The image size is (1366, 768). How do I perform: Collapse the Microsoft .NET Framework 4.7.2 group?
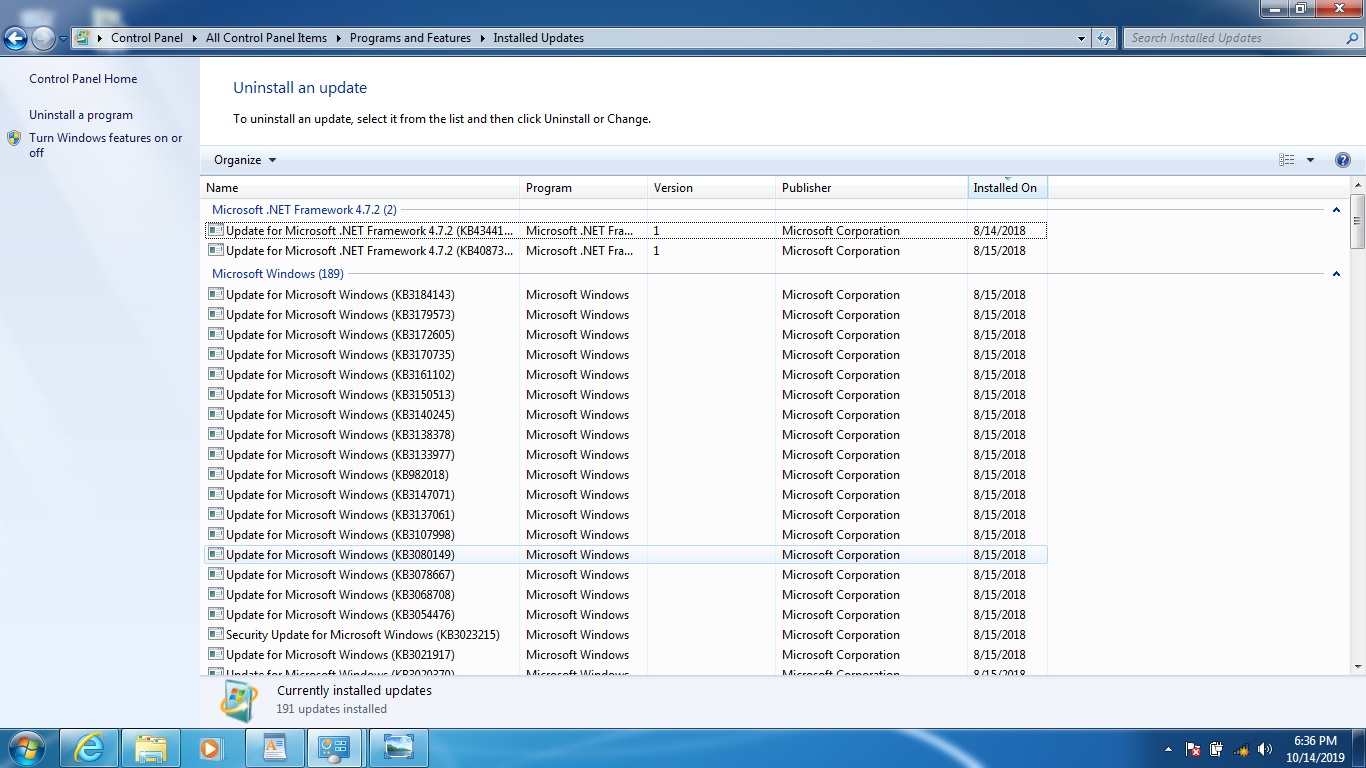click(1336, 210)
